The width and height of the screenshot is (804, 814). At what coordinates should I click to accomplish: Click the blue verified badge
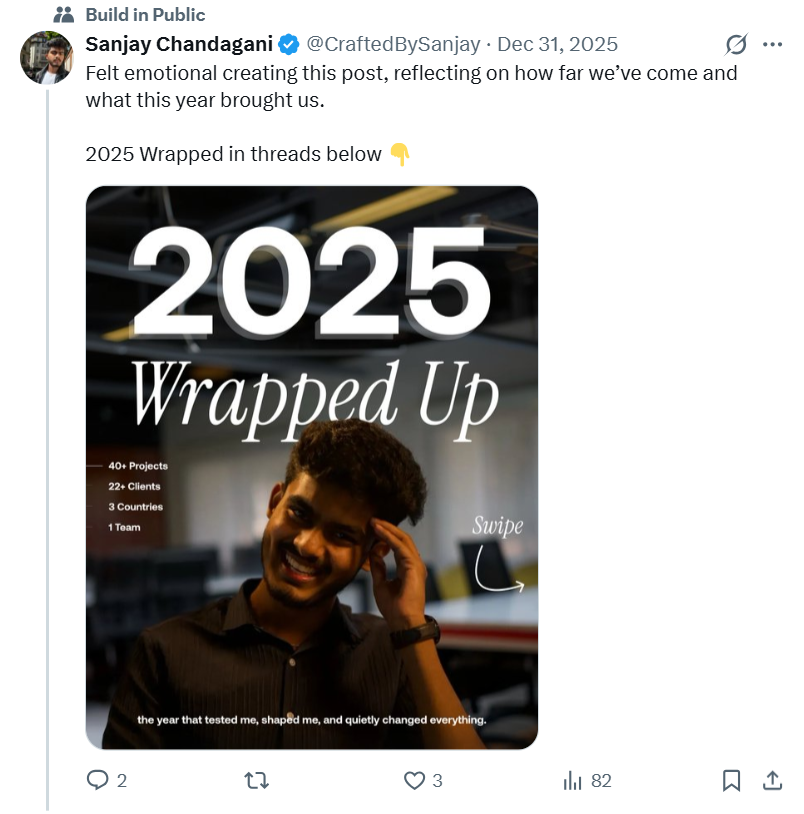click(288, 44)
